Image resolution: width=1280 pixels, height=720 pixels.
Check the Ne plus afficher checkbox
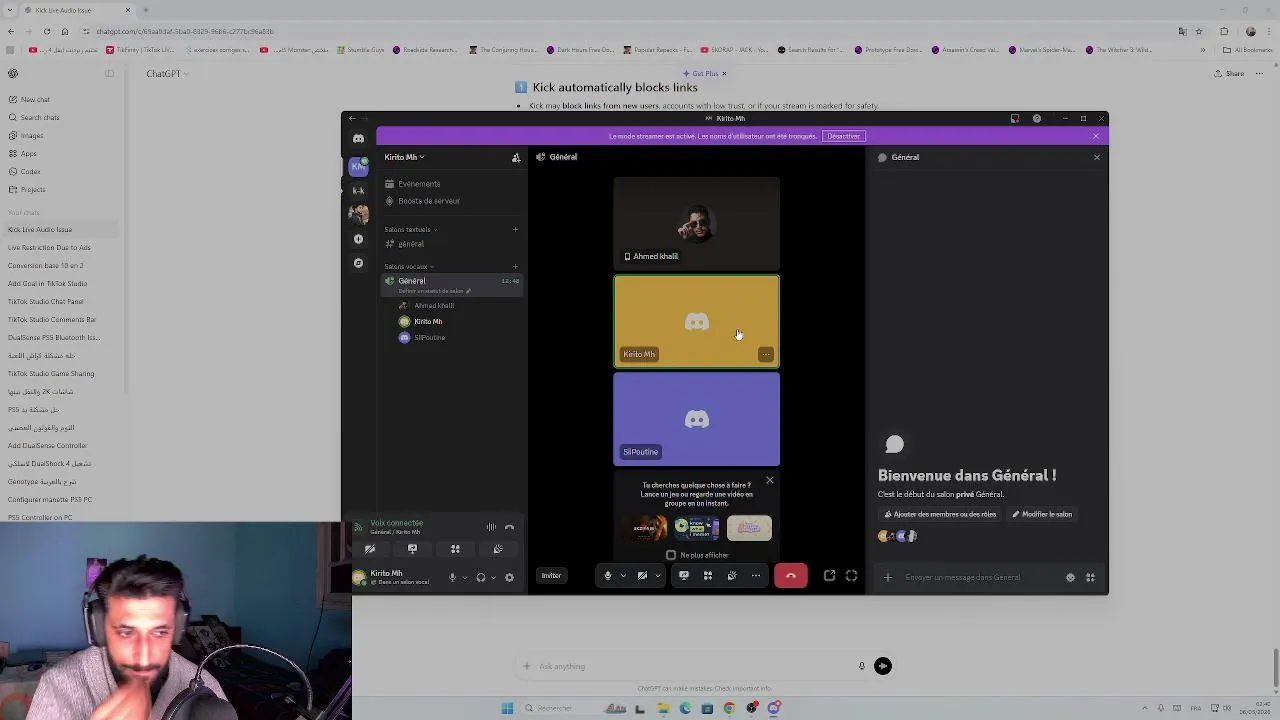coord(671,555)
